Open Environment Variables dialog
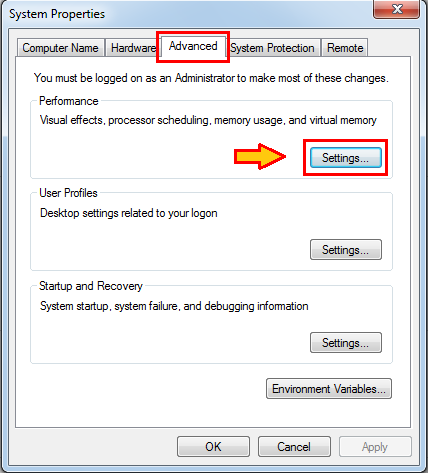This screenshot has width=428, height=473. [x=329, y=389]
